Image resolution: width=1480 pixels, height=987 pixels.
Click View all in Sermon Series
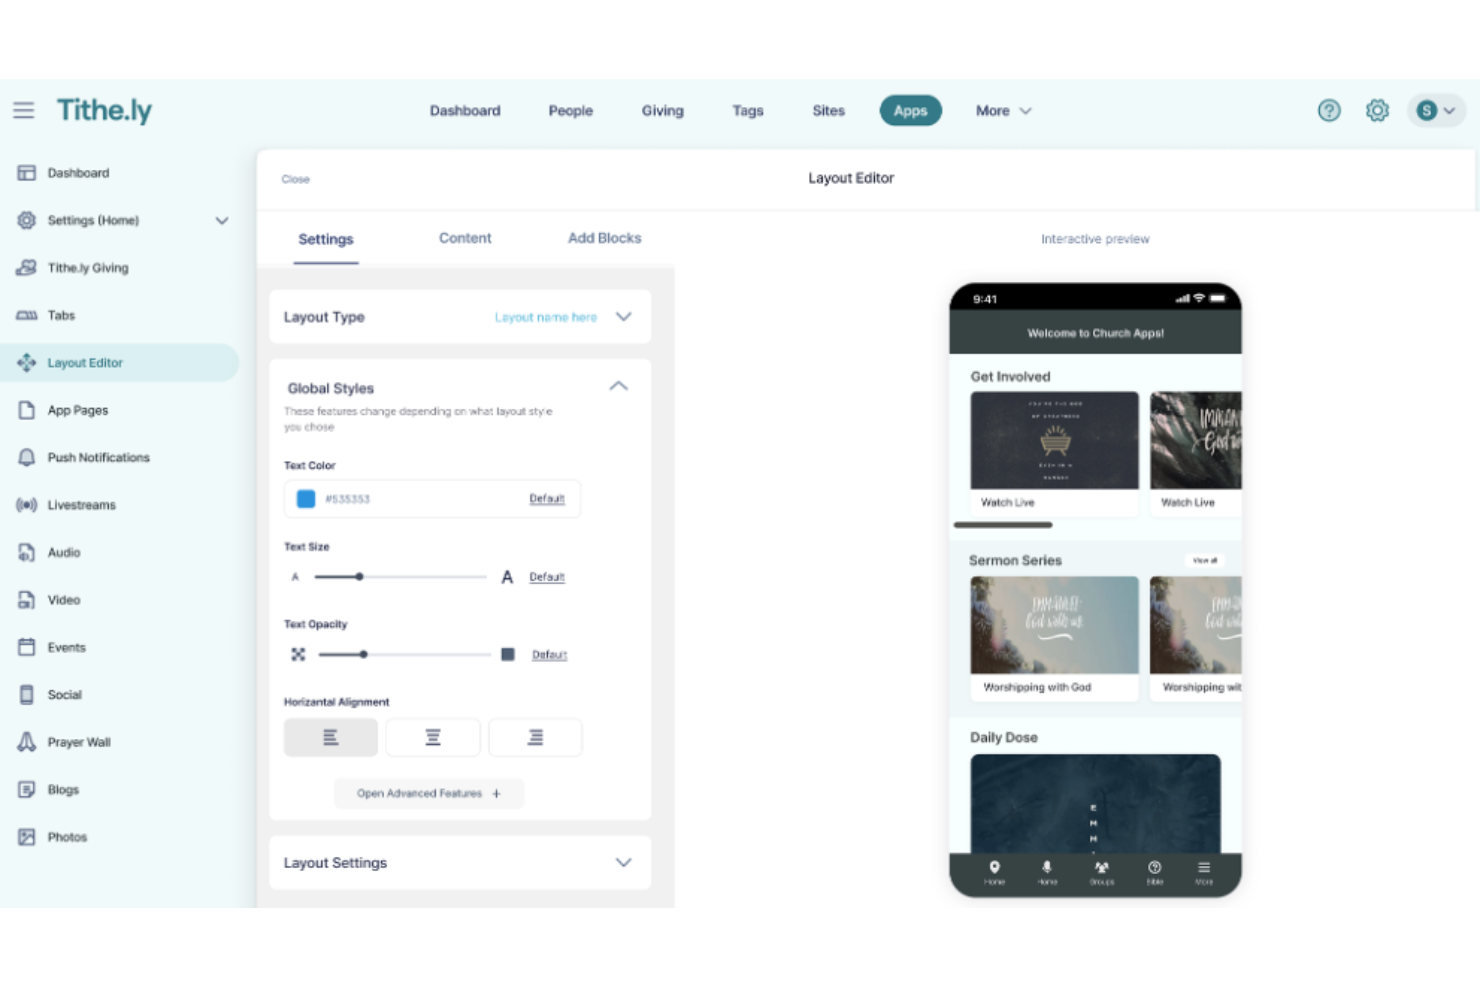coord(1205,560)
